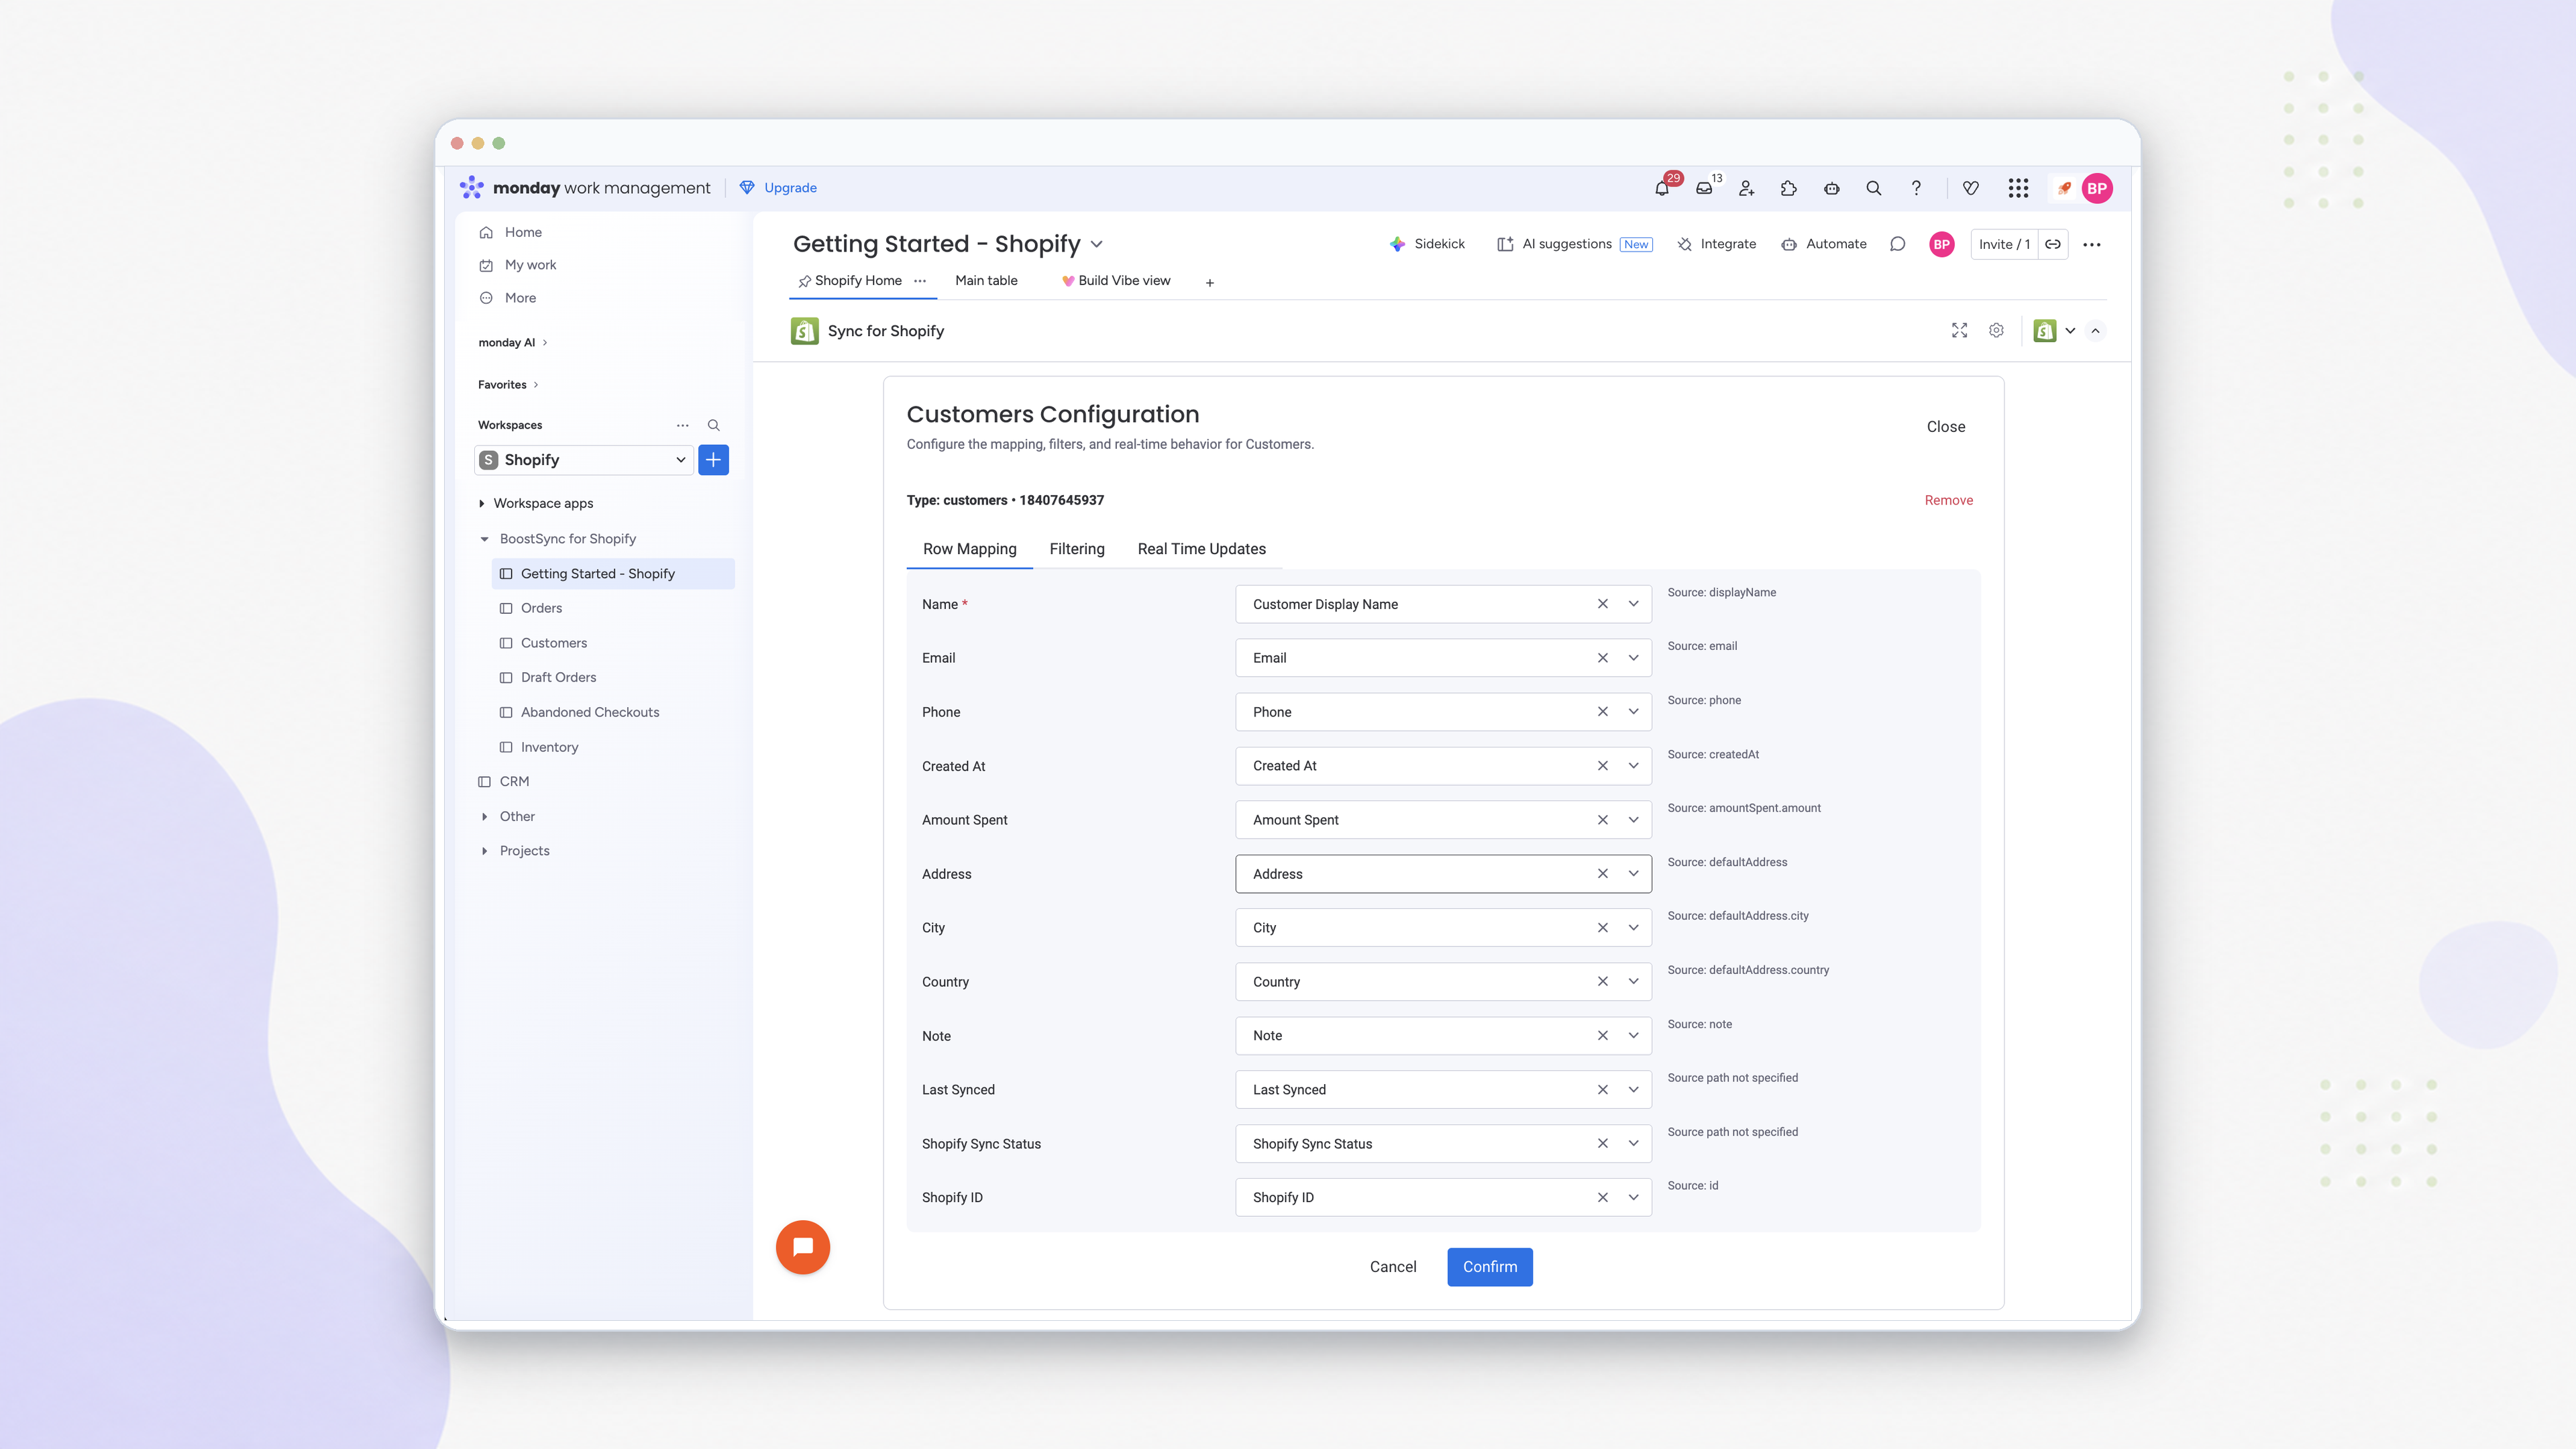This screenshot has width=2576, height=1449.
Task: Open the Automate center
Action: [1824, 244]
